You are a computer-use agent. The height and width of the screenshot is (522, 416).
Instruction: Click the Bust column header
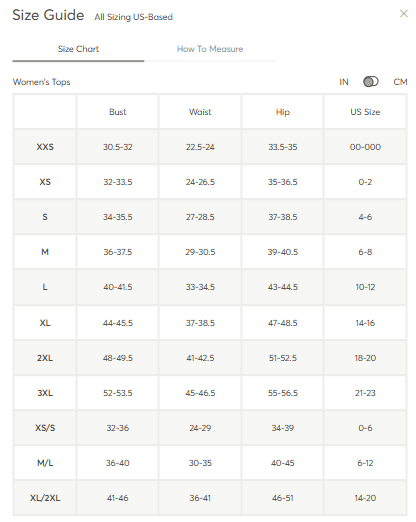pos(118,112)
